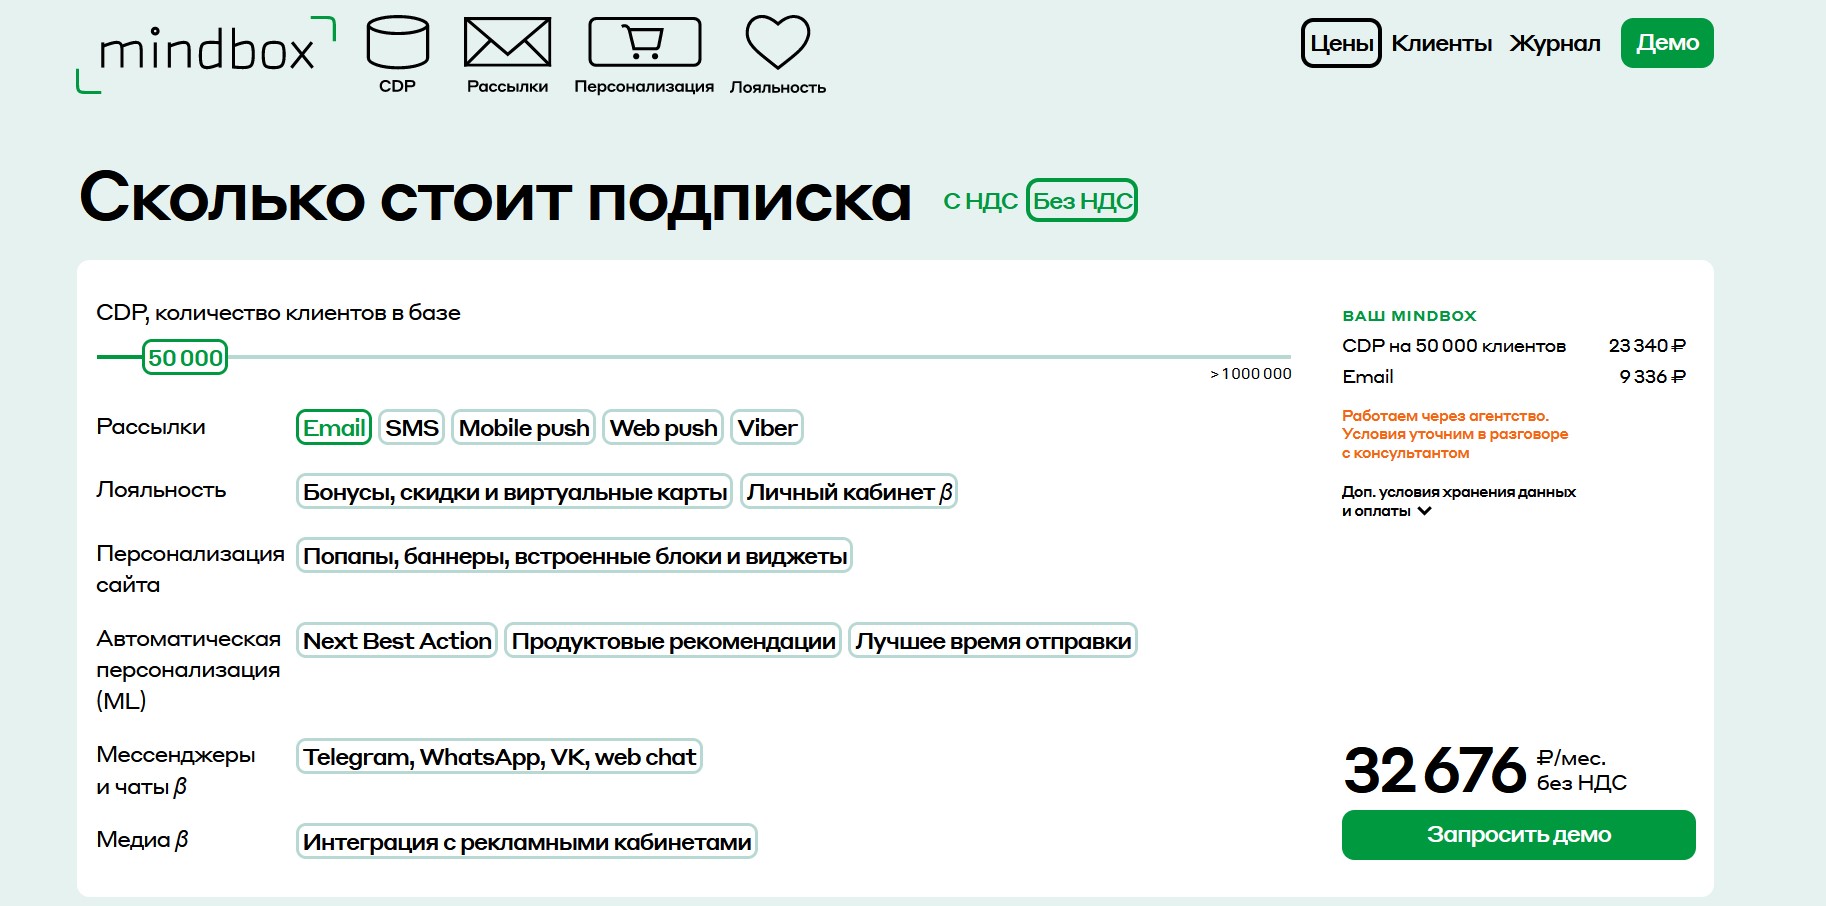The image size is (1826, 906).
Task: Open the Лояльность heart icon
Action: click(x=777, y=44)
